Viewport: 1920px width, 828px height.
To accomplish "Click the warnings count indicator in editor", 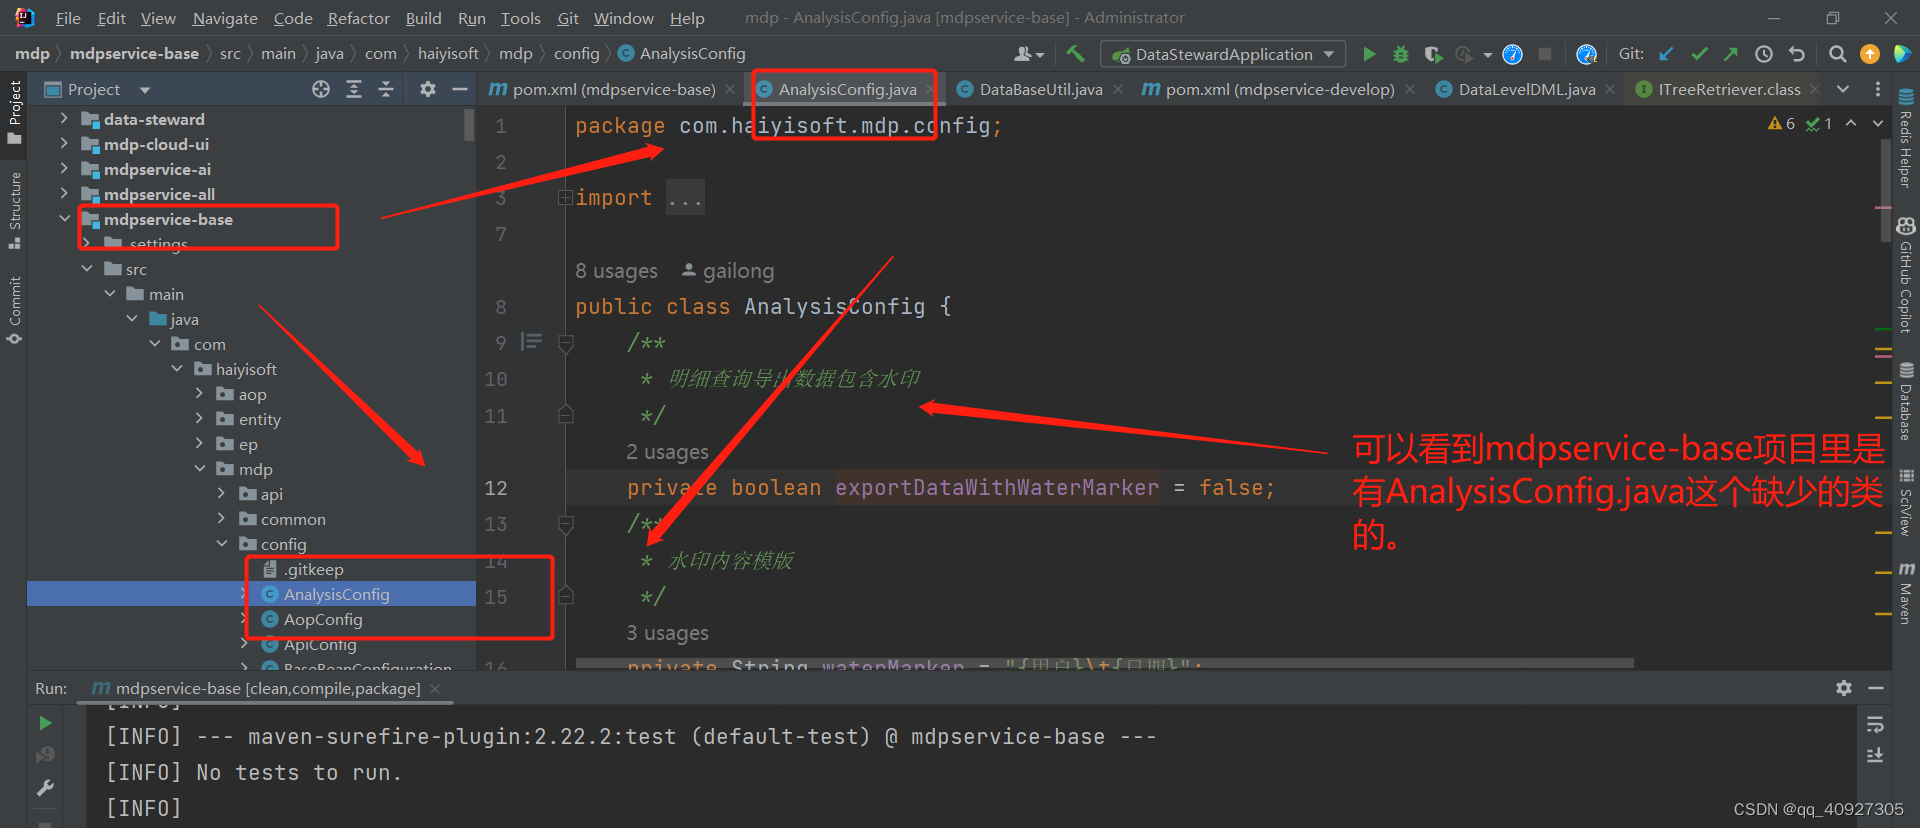I will 1782,123.
